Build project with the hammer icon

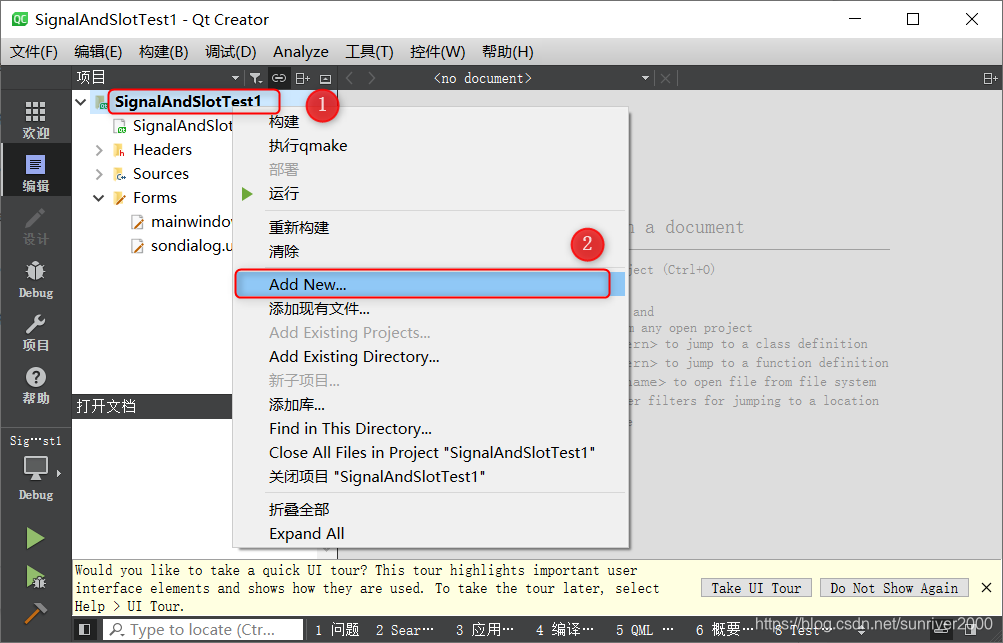click(x=35, y=614)
